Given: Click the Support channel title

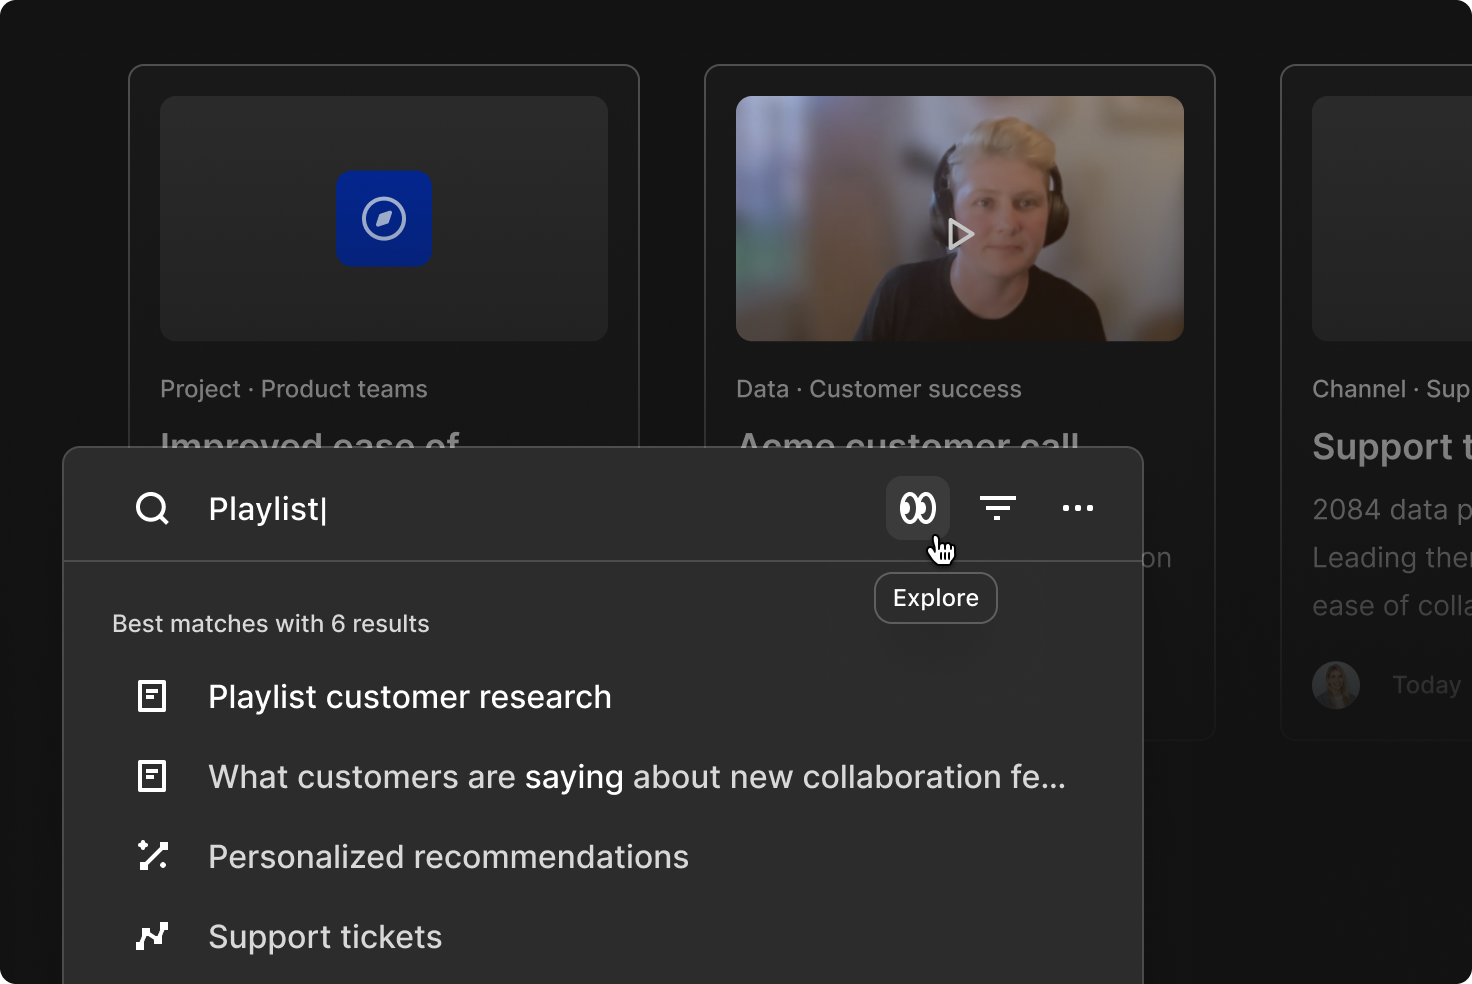Looking at the screenshot, I should pyautogui.click(x=1390, y=446).
